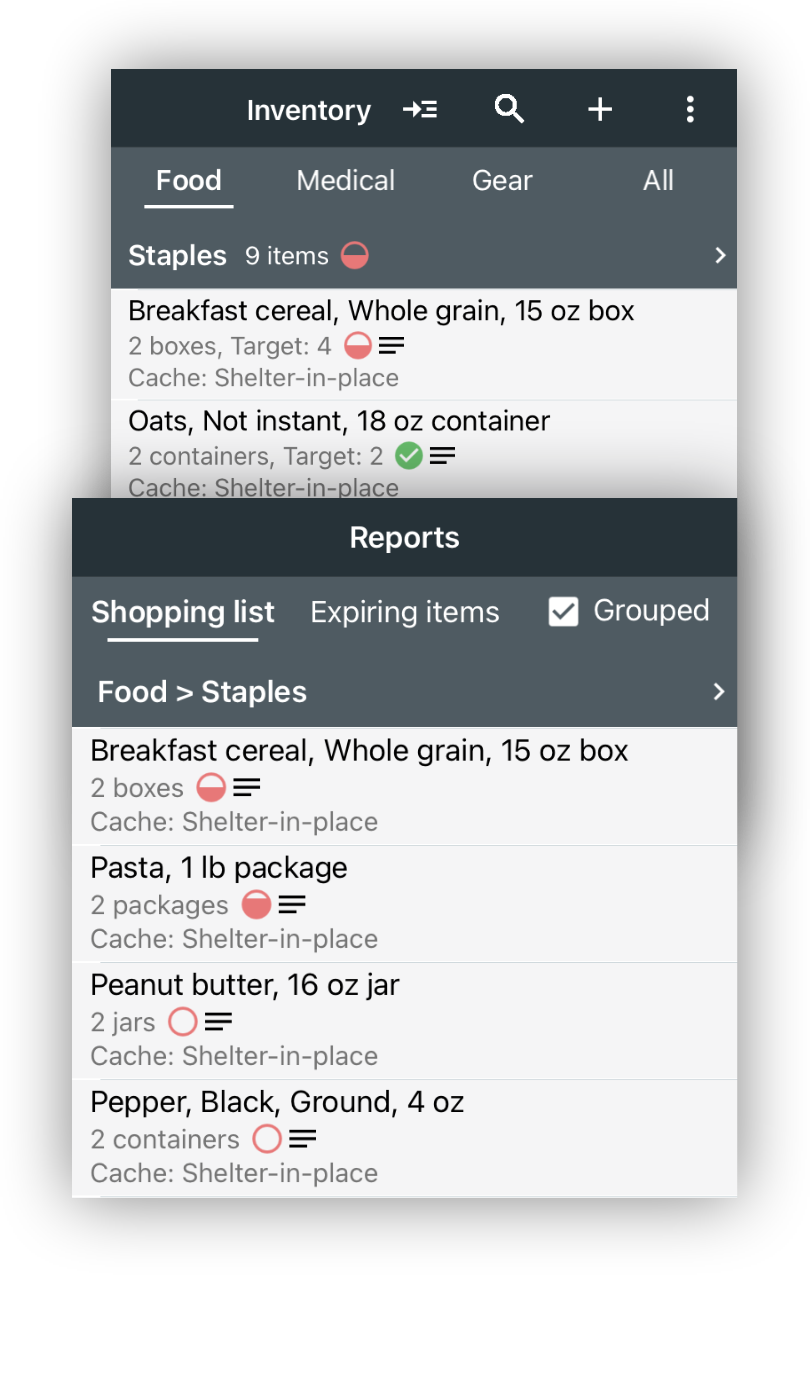Expand Staples category chevron
Viewport: 810px width, 1374px height.
720,256
